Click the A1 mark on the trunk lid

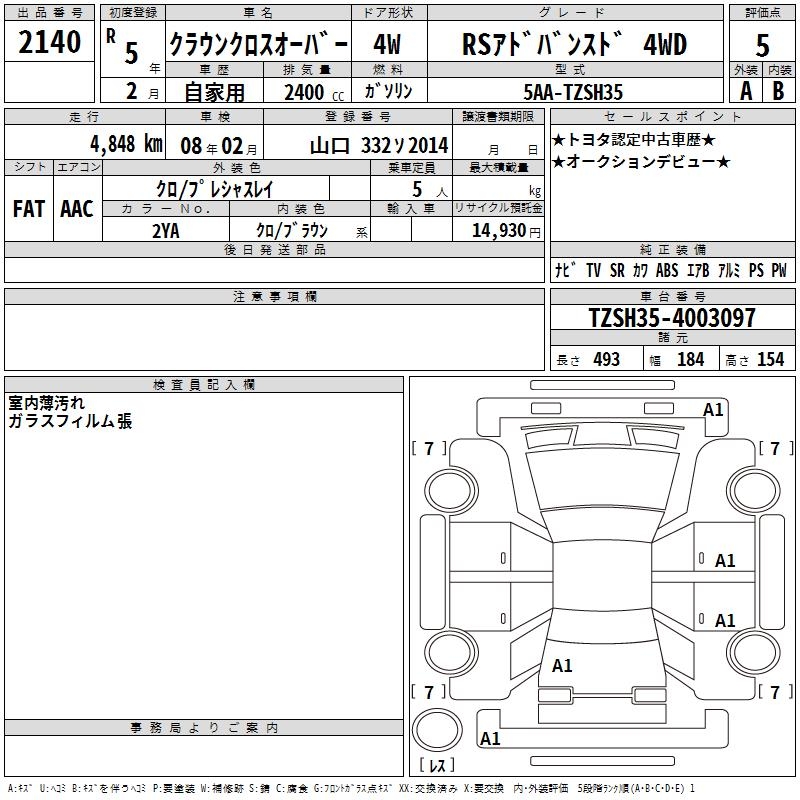(562, 666)
